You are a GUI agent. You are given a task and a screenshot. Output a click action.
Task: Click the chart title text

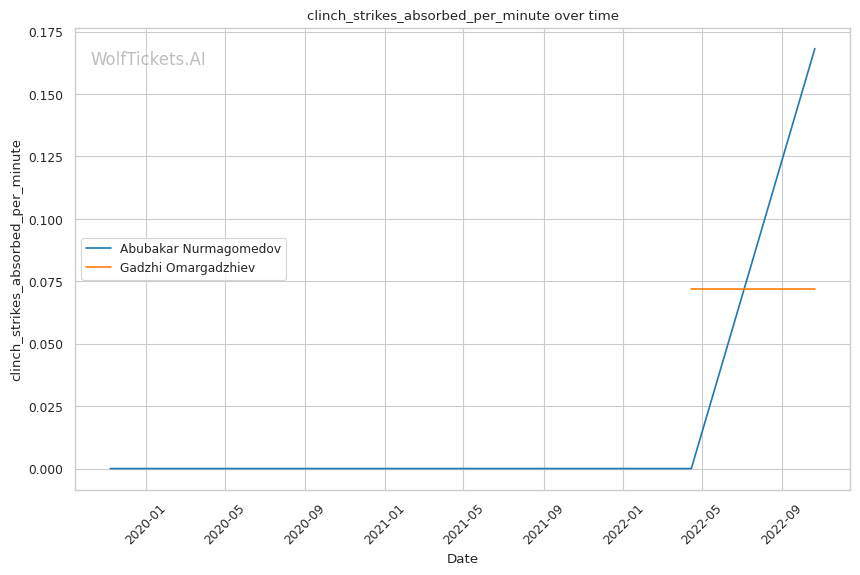click(462, 16)
